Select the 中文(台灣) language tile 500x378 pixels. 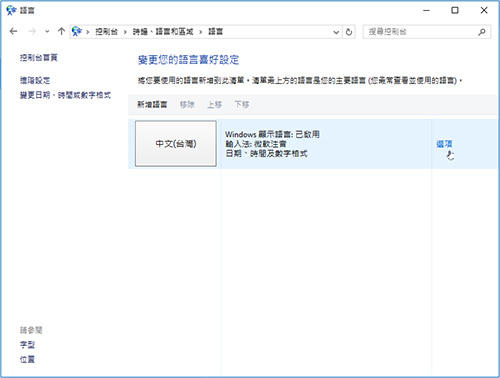click(x=176, y=144)
